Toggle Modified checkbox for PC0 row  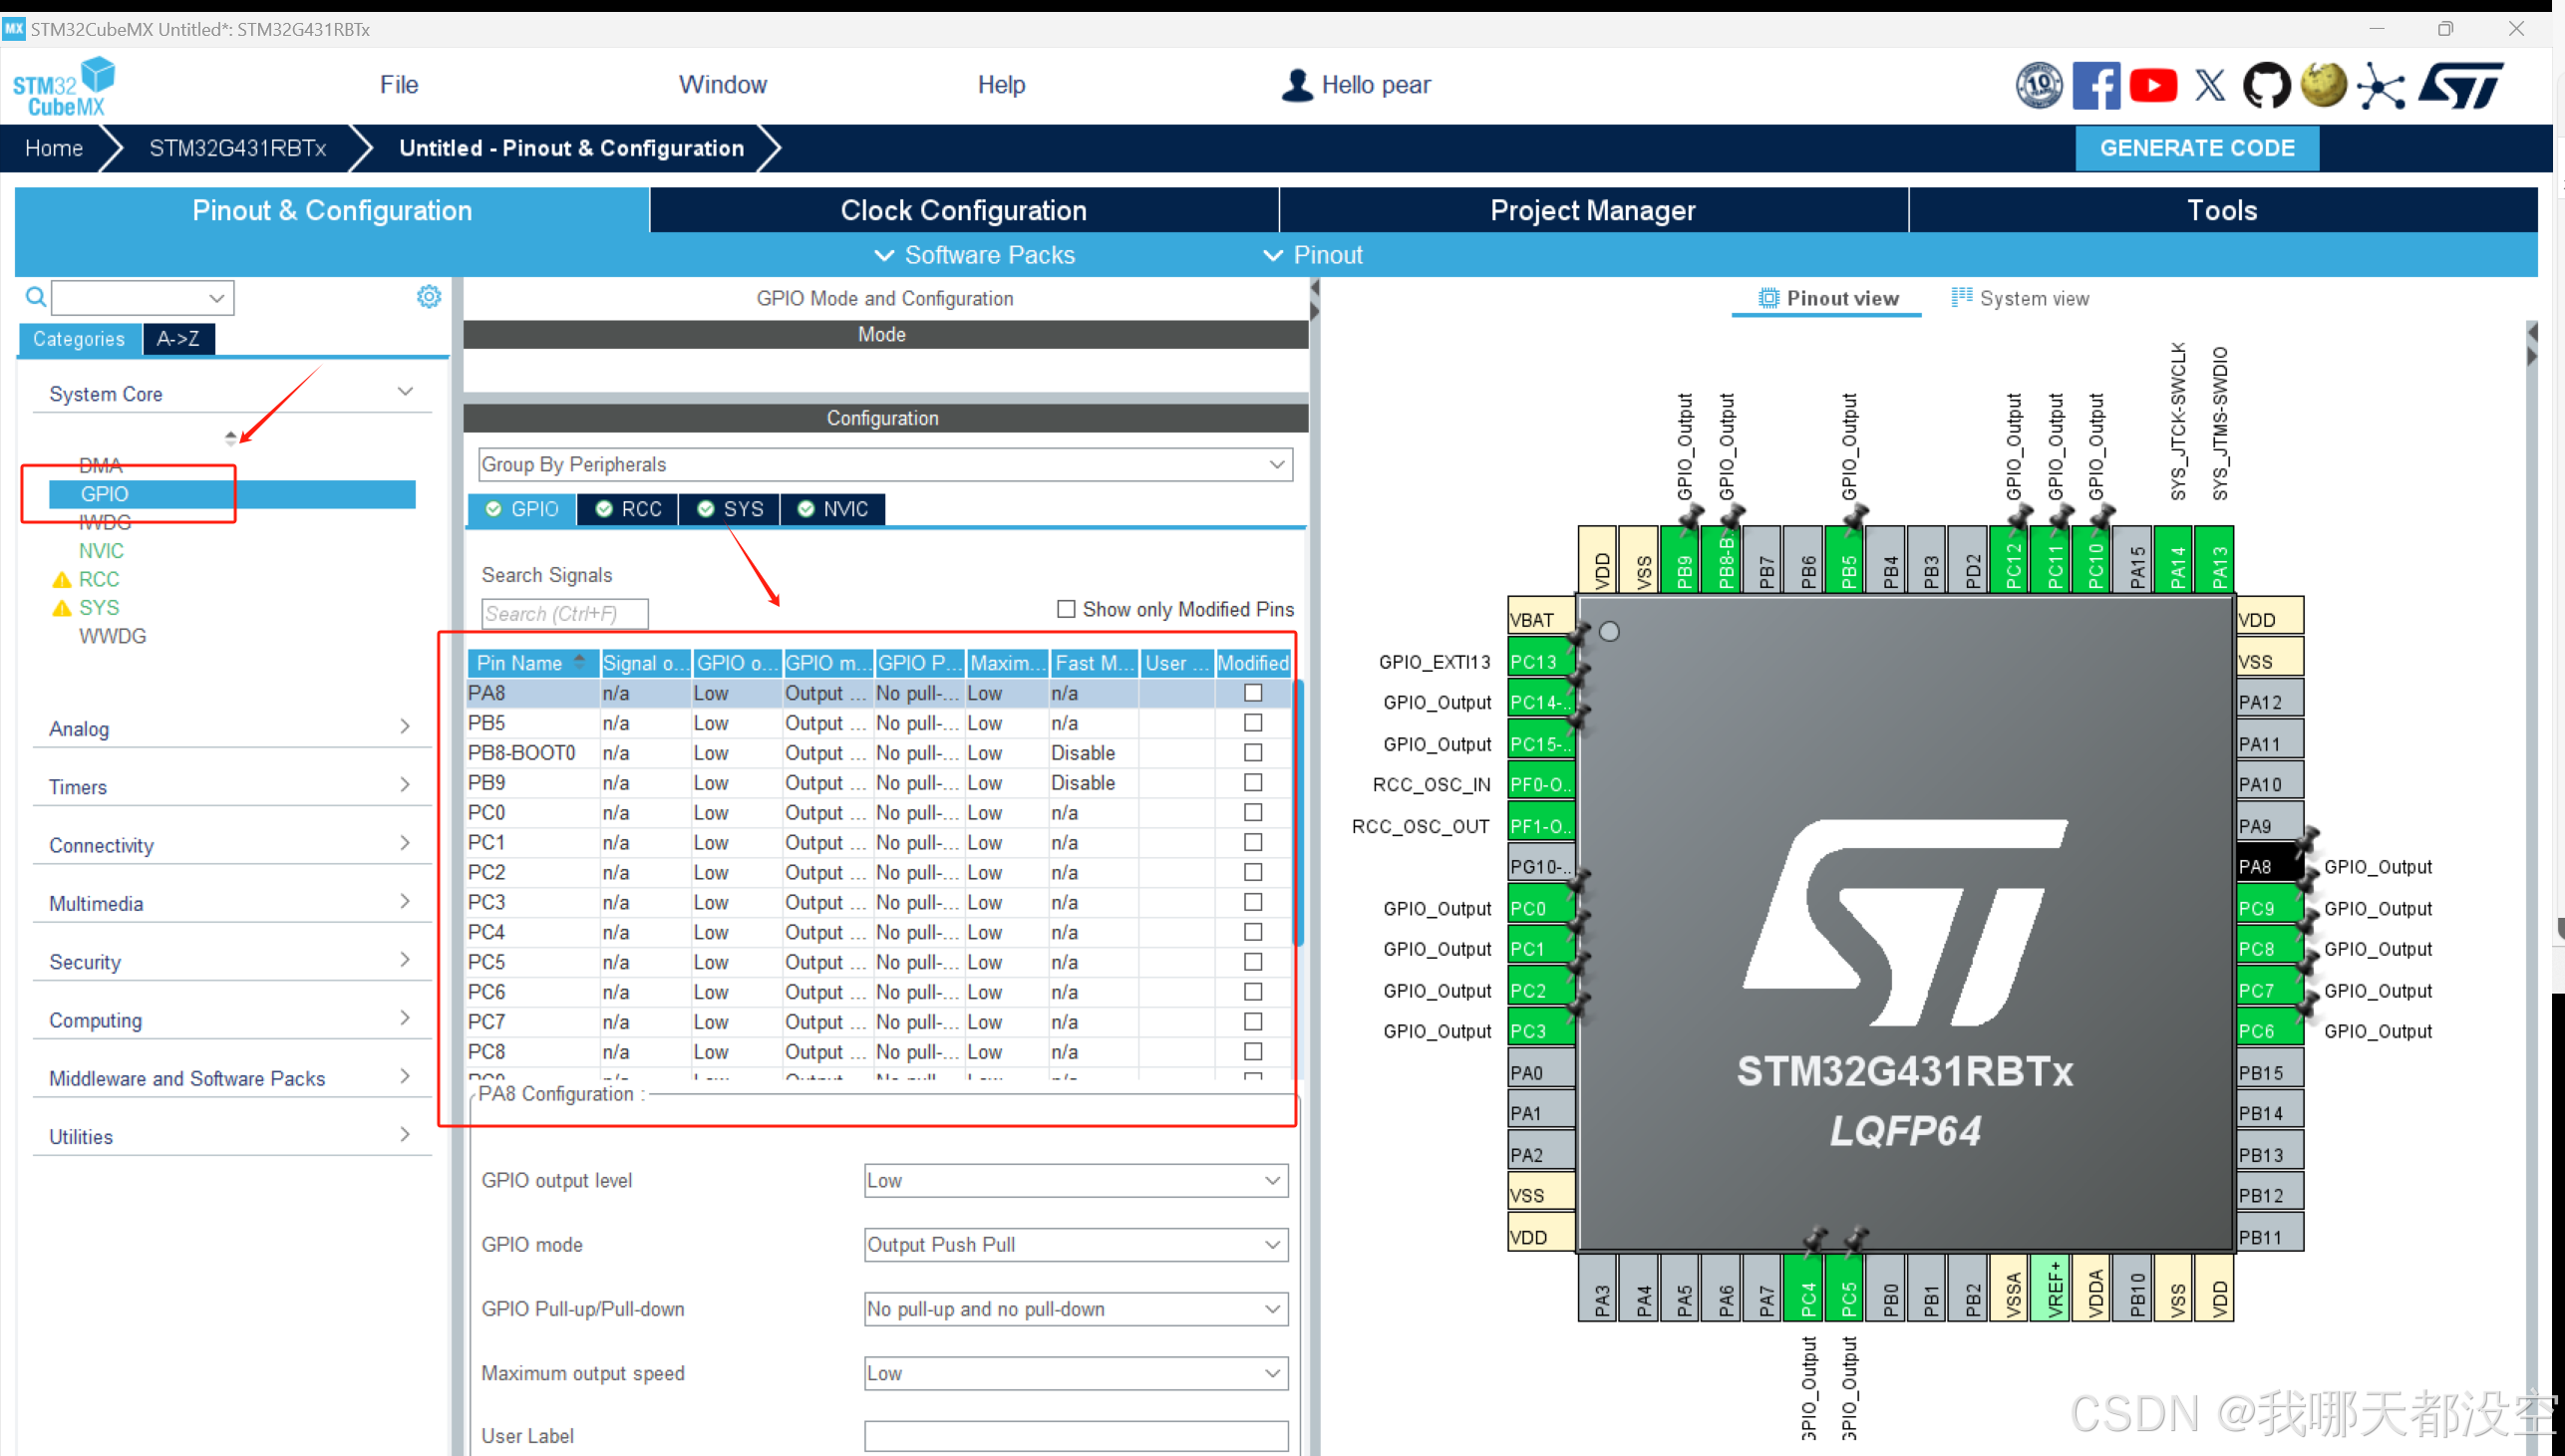[1253, 813]
